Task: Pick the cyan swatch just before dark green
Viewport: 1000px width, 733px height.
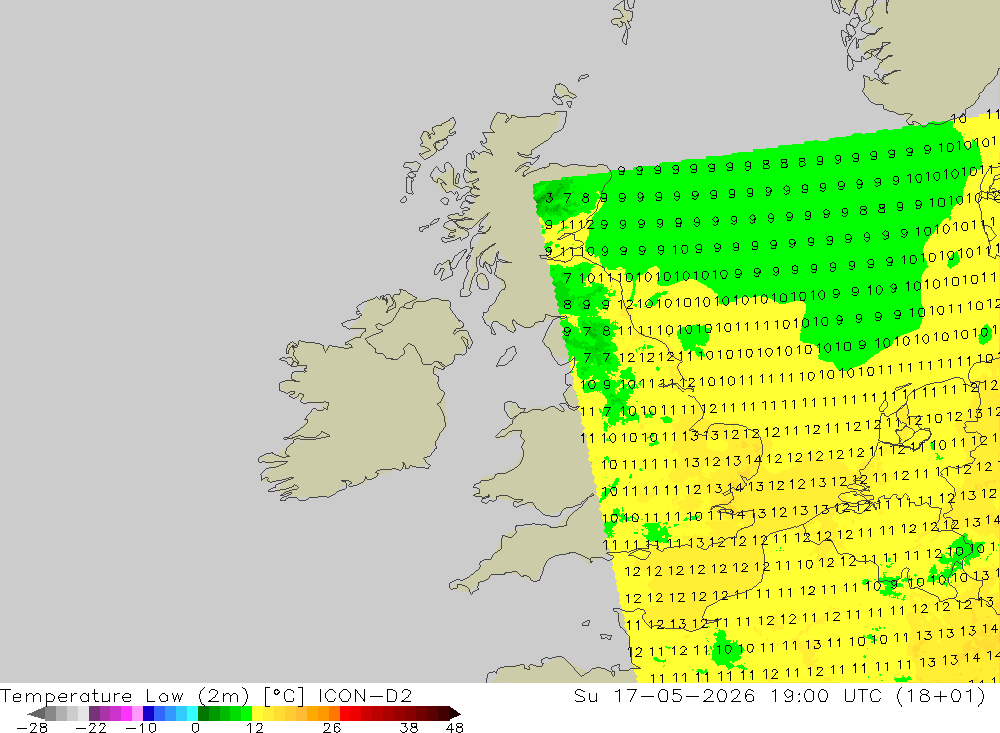Action: pos(192,714)
